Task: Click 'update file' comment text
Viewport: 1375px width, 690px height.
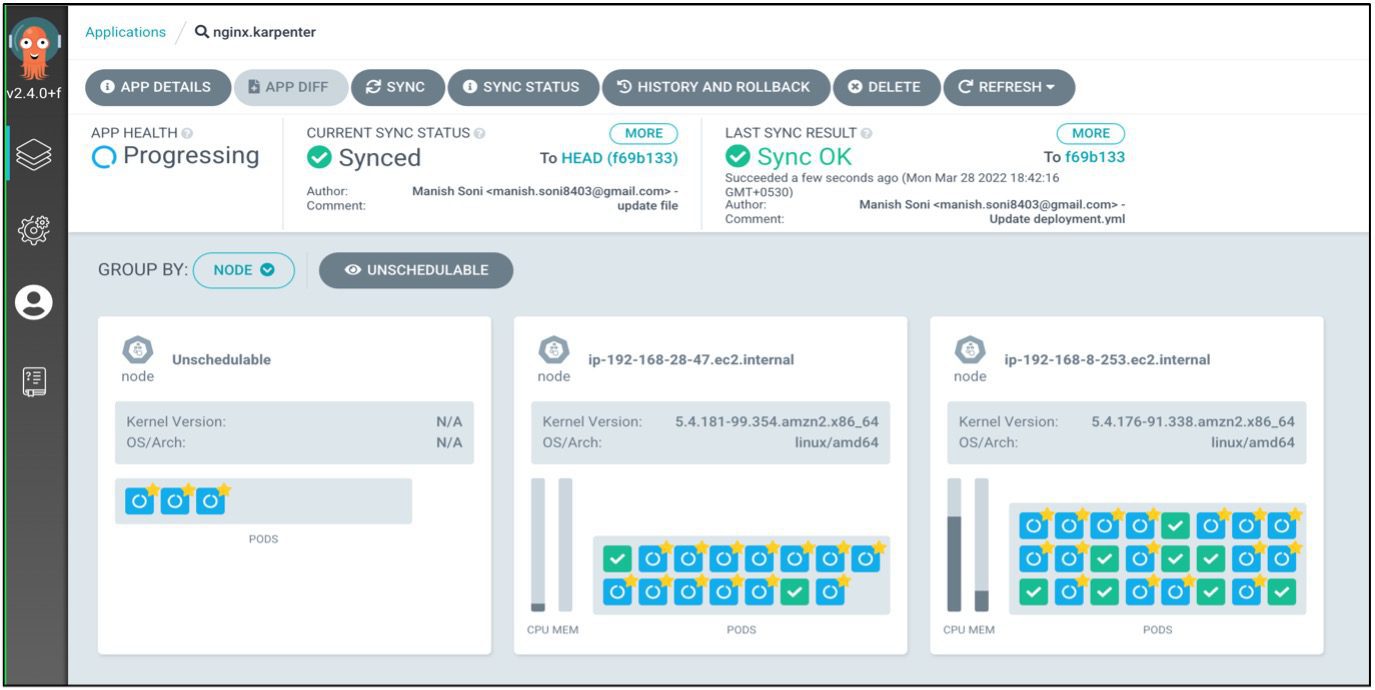Action: pos(648,206)
